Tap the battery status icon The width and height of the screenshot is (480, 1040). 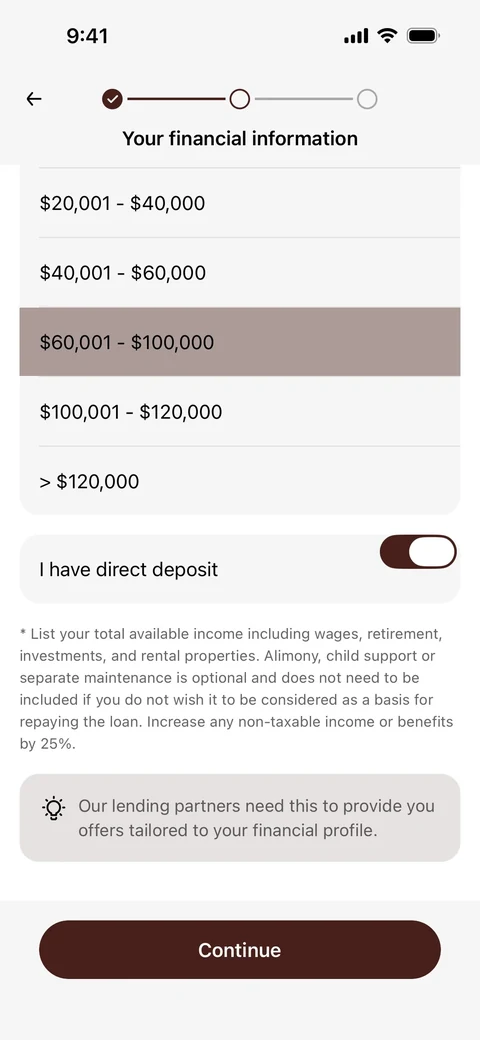pos(423,36)
